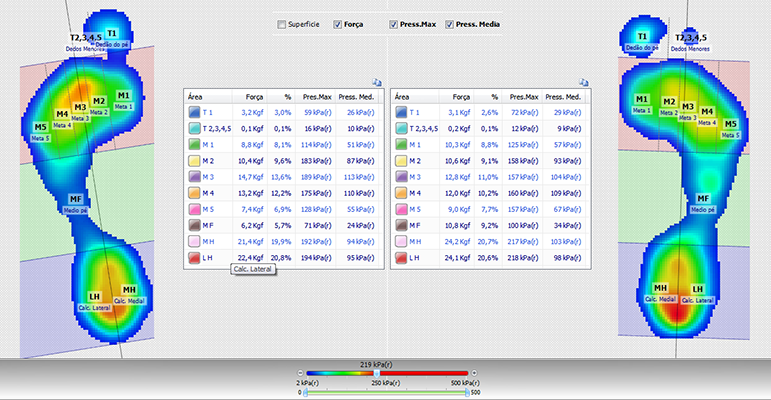Uncheck the Força checkbox
The height and width of the screenshot is (400, 771).
(x=337, y=24)
